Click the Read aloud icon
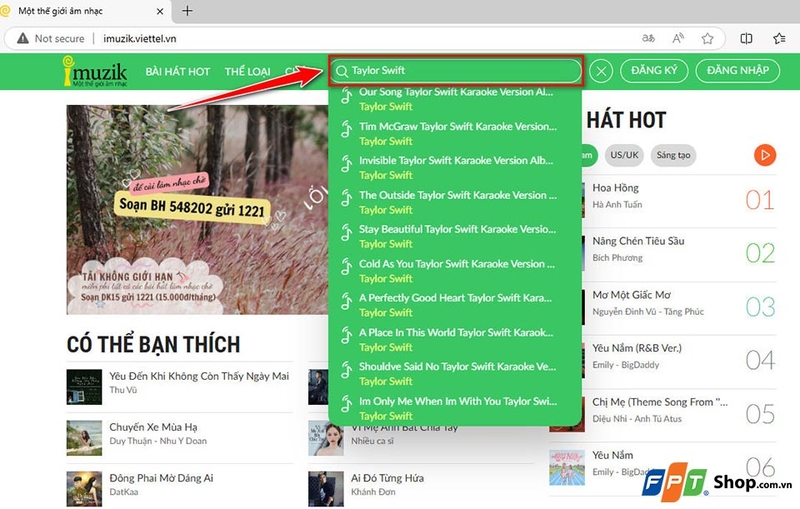800x509 pixels. click(678, 38)
